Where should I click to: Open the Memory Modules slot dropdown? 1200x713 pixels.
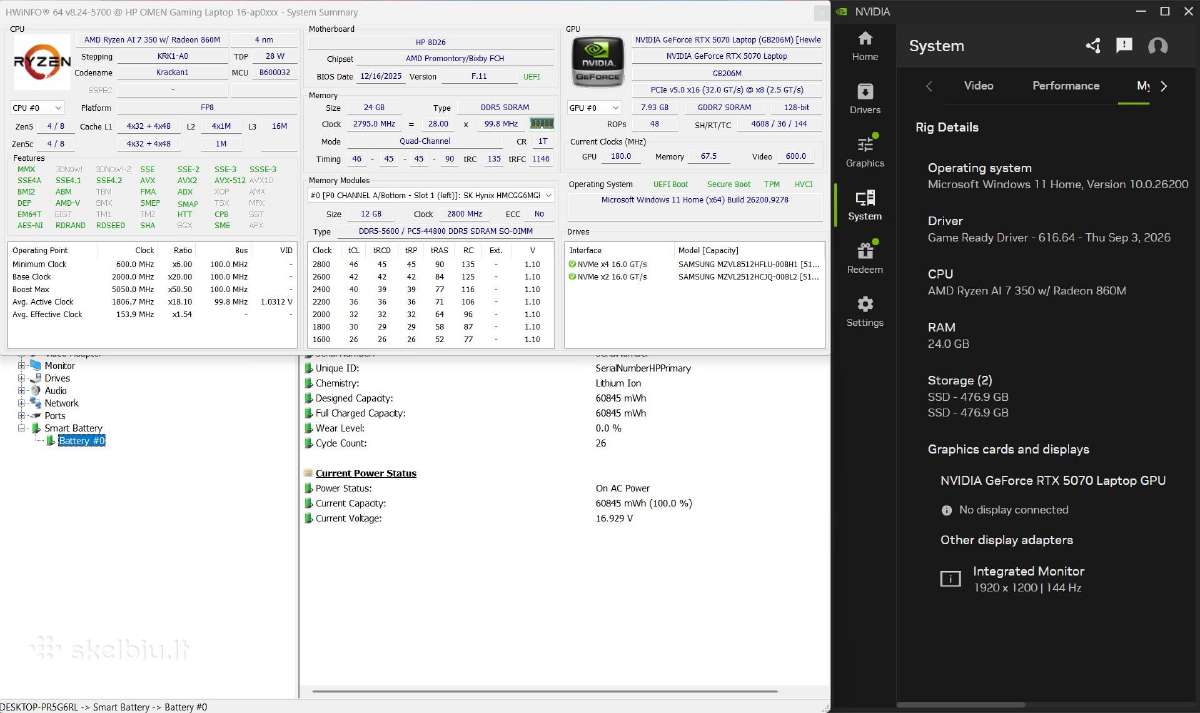431,196
